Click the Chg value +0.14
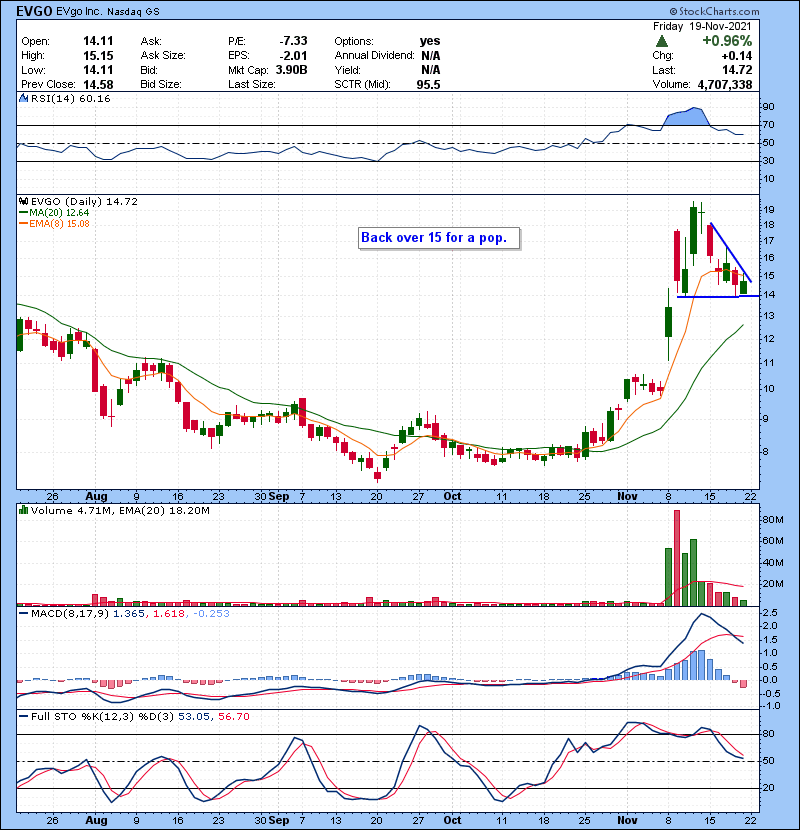Screen dimensions: 800x830 [x=736, y=56]
